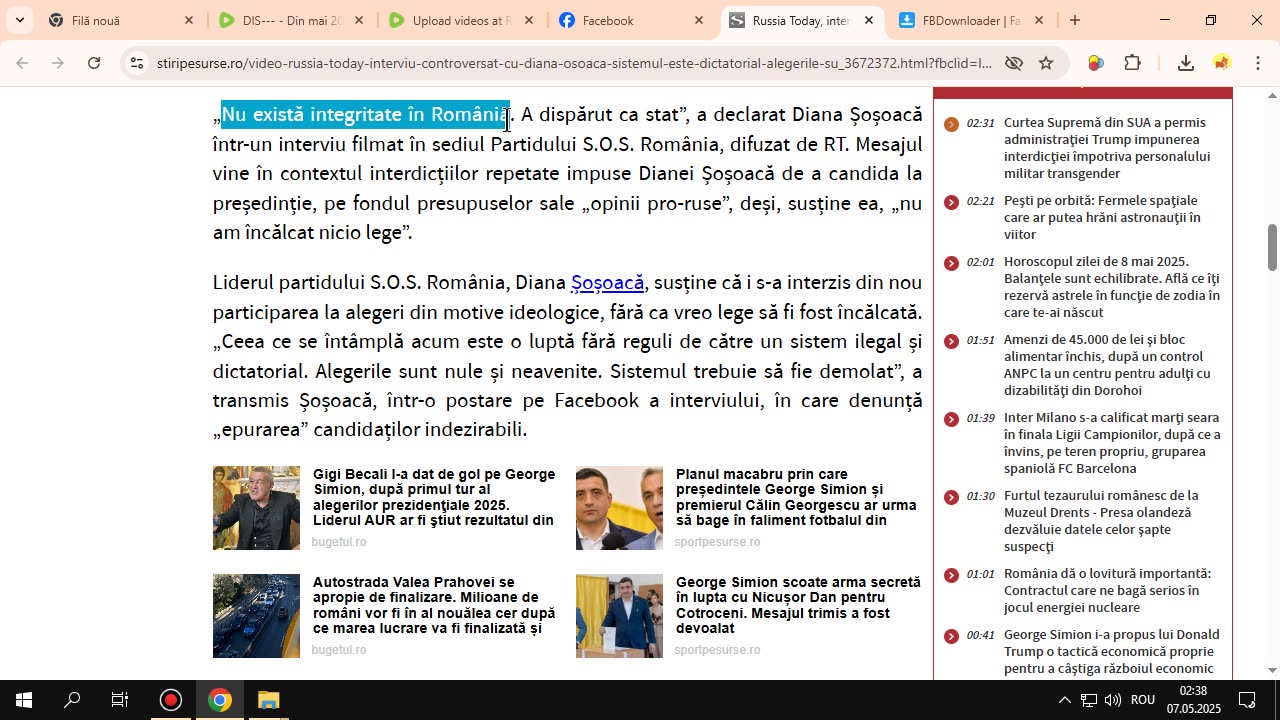Open network tray icon
1280x720 pixels.
tap(1089, 700)
